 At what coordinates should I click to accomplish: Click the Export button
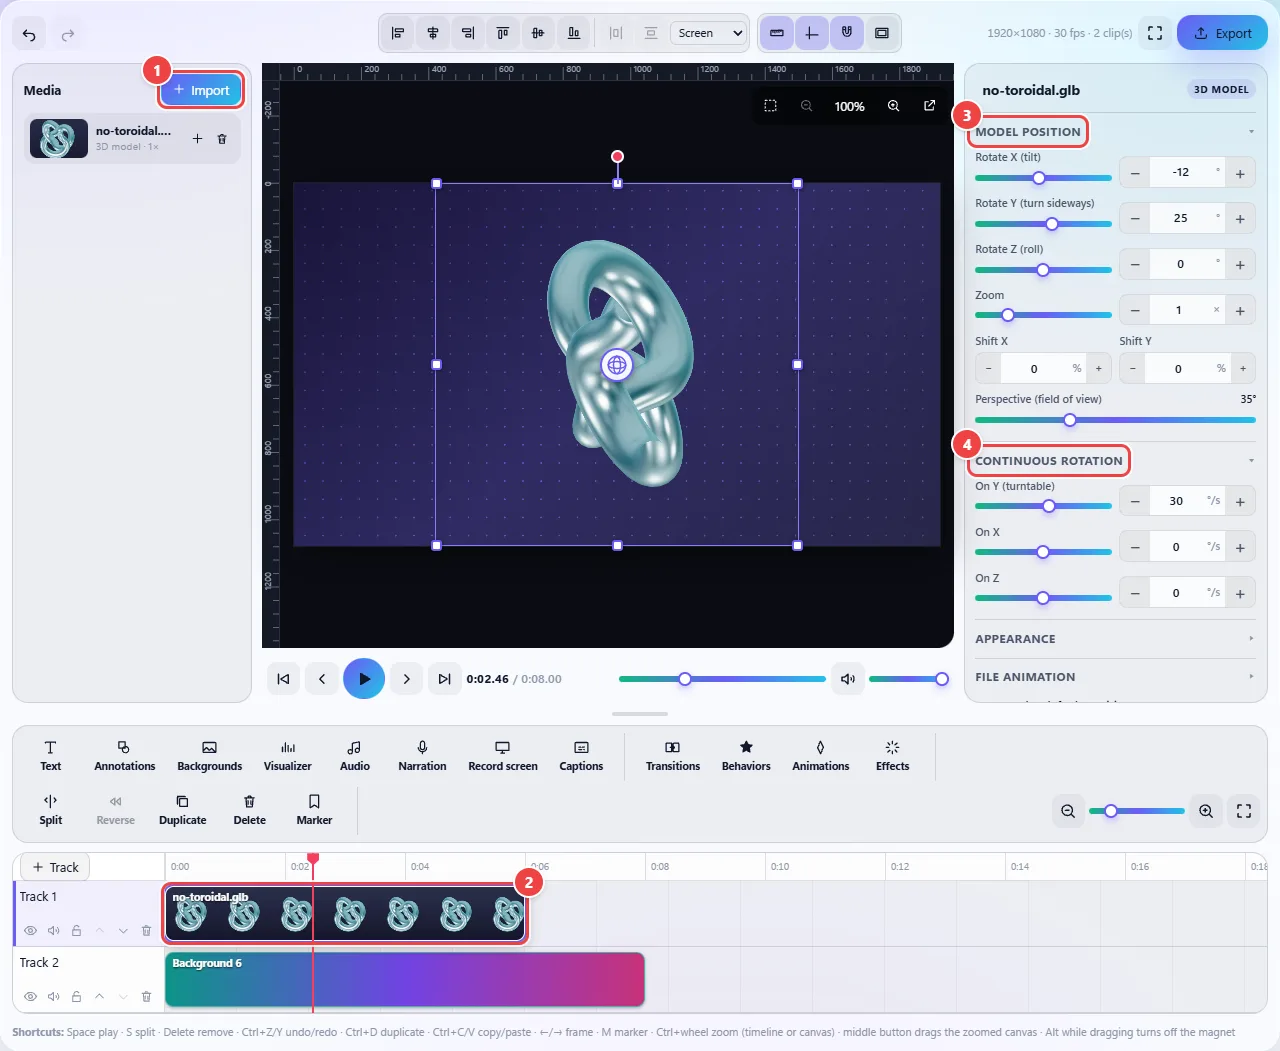[x=1222, y=33]
